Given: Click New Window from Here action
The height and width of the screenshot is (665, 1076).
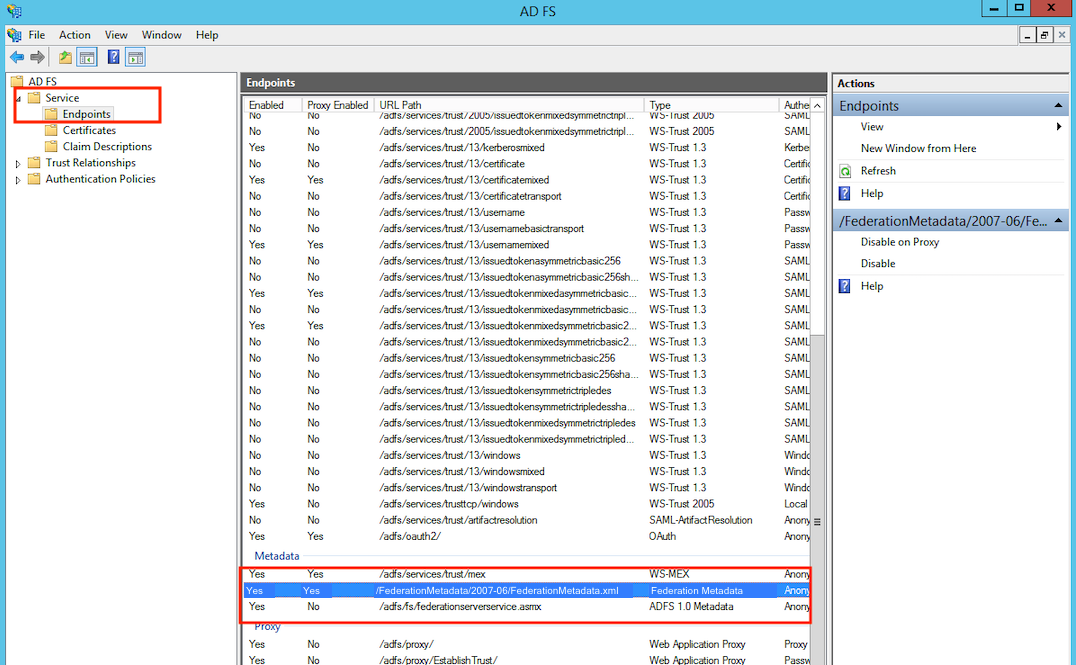Looking at the screenshot, I should pyautogui.click(x=918, y=148).
